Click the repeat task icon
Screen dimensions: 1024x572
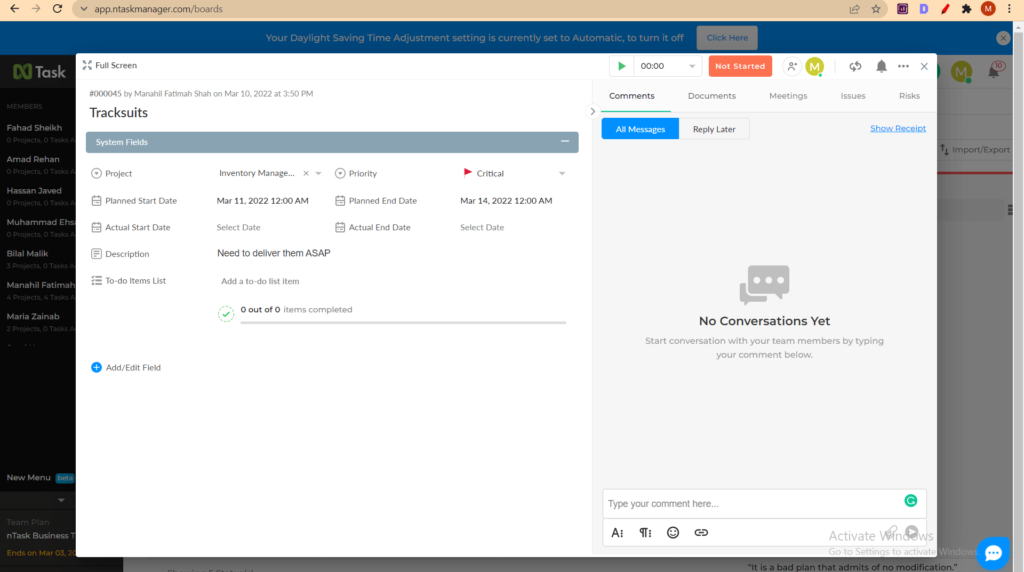(855, 66)
